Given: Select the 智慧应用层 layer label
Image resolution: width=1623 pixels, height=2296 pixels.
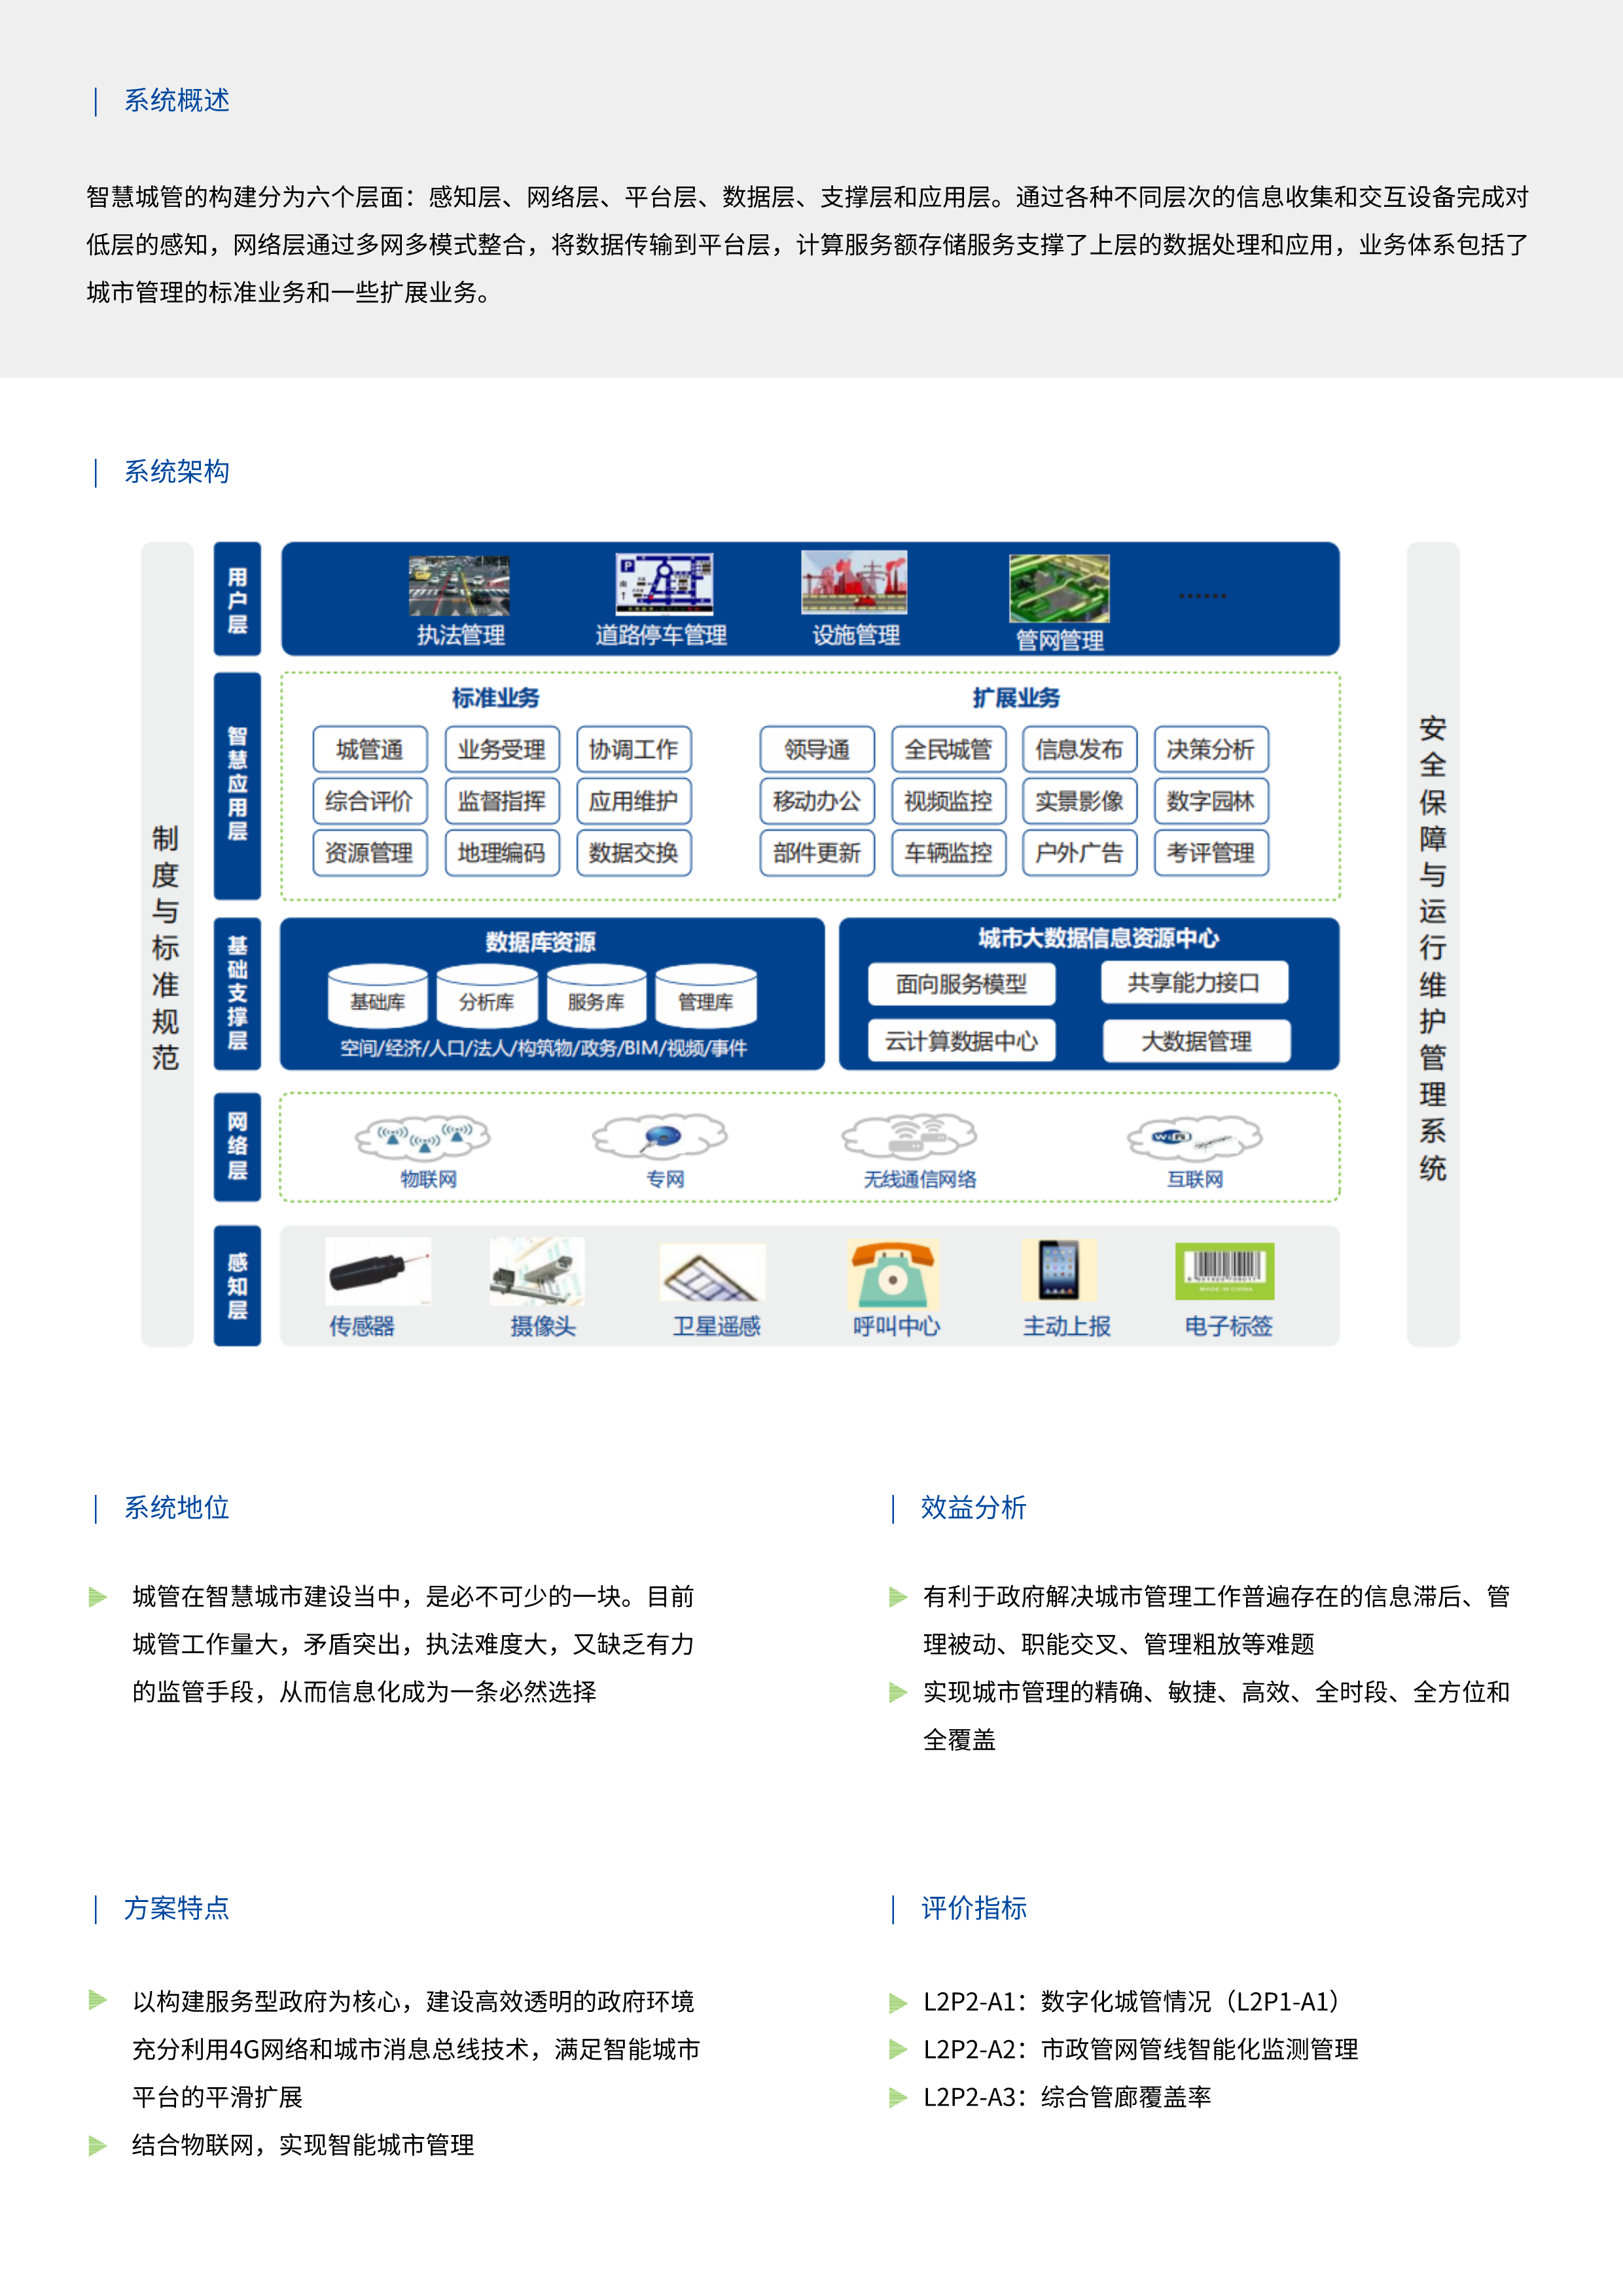Looking at the screenshot, I should (x=237, y=785).
